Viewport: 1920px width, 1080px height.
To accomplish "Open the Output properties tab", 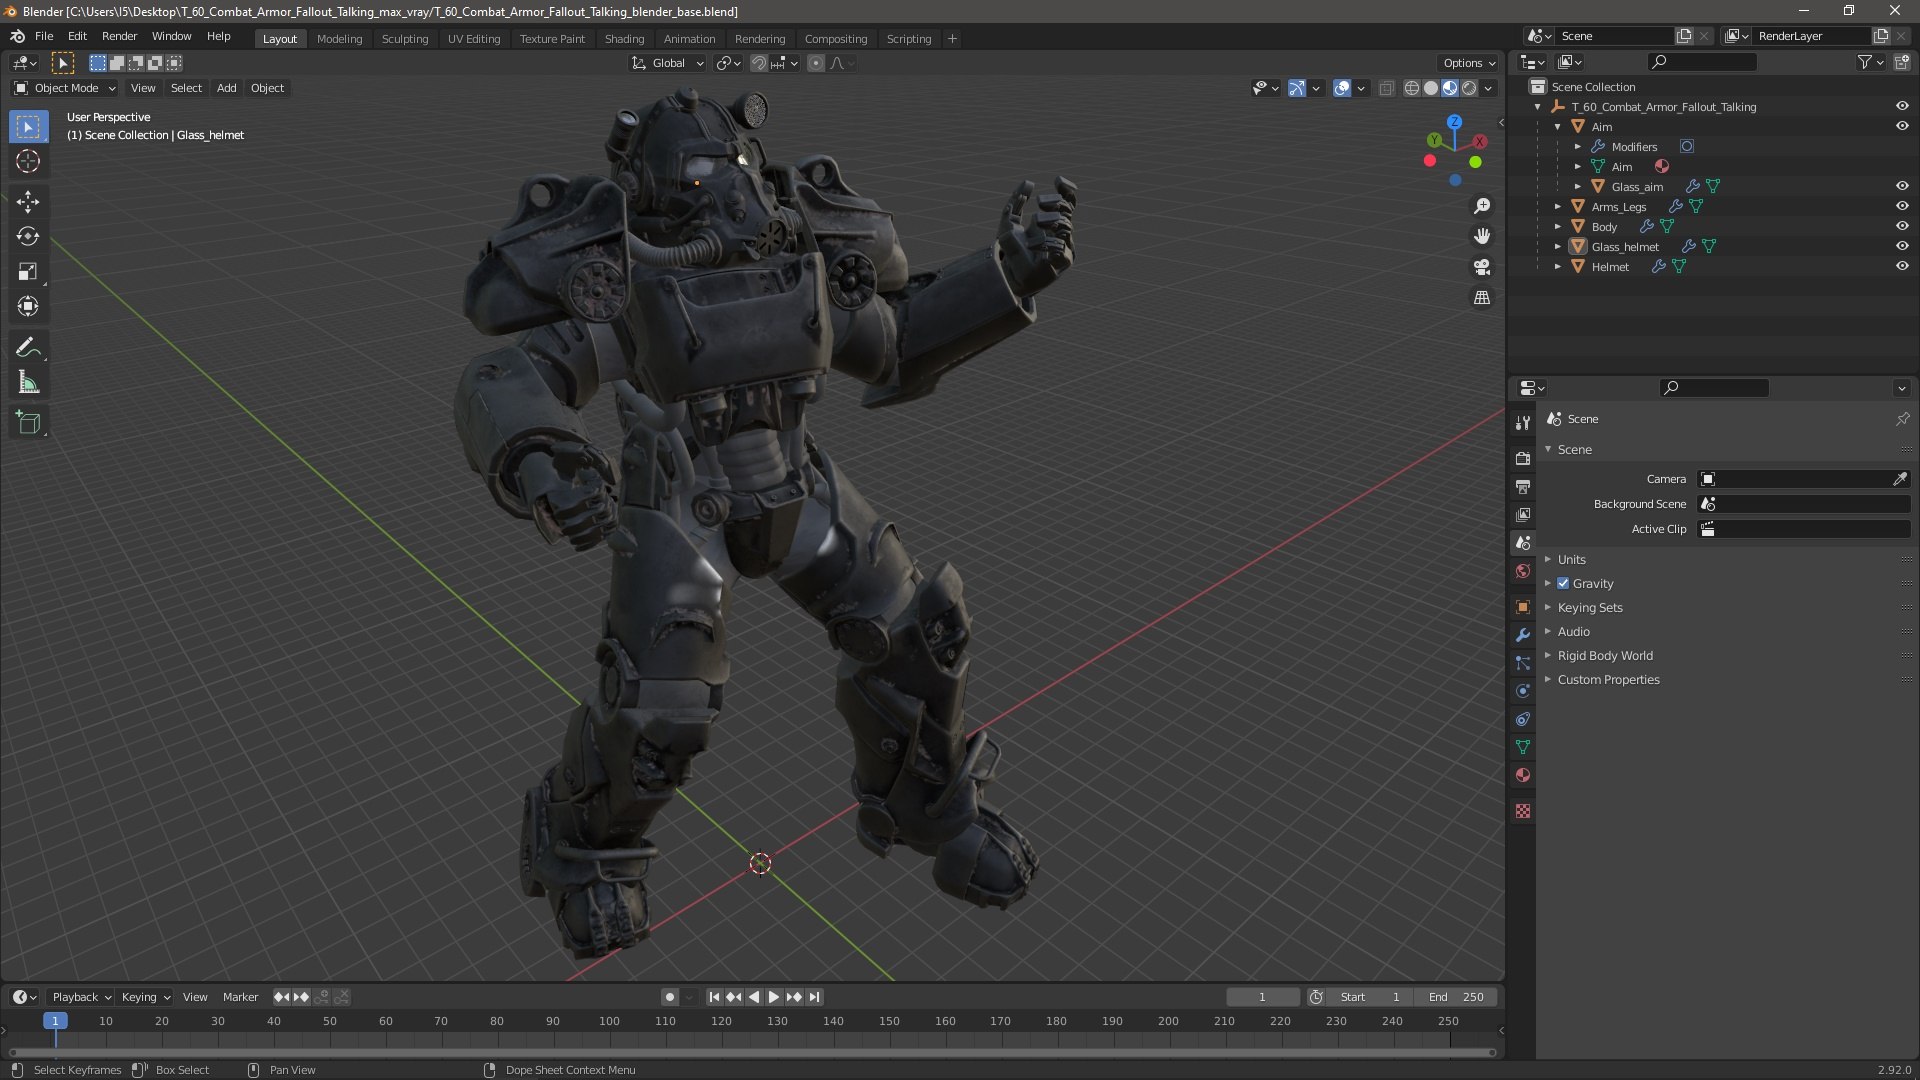I will pyautogui.click(x=1523, y=486).
